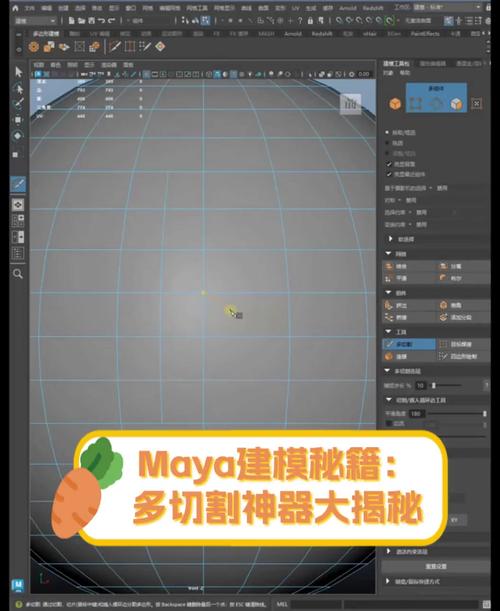Click the highlighted Multi-Cut last-tool icon in toolbox
500x611 pixels.
coord(18,184)
